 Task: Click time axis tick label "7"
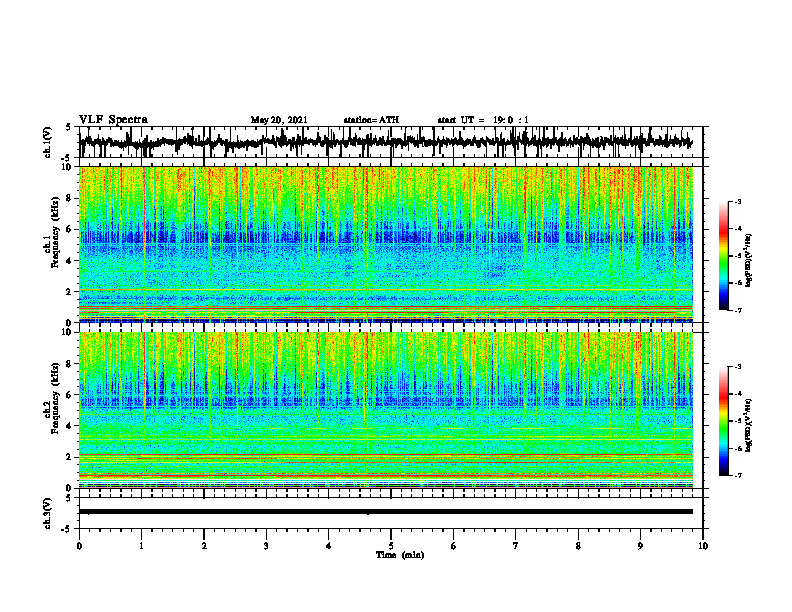[516, 546]
